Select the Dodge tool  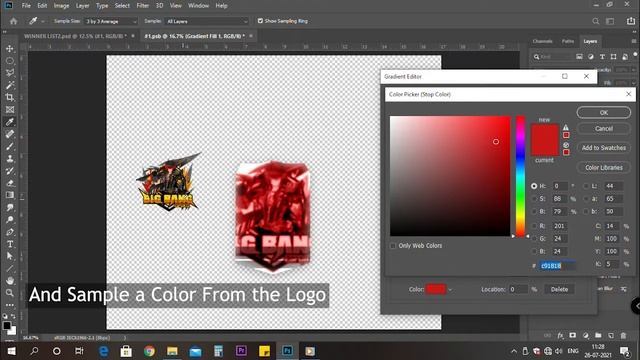[10, 220]
